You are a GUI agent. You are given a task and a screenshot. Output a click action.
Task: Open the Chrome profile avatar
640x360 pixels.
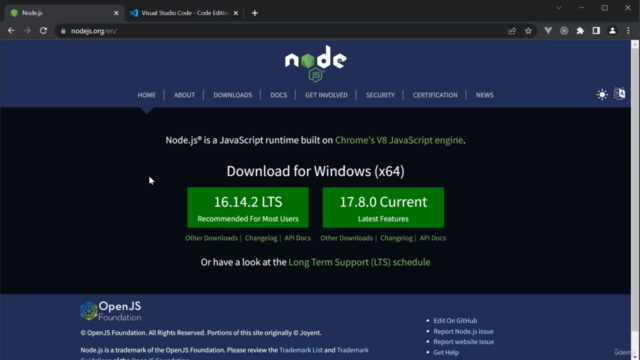(x=612, y=31)
